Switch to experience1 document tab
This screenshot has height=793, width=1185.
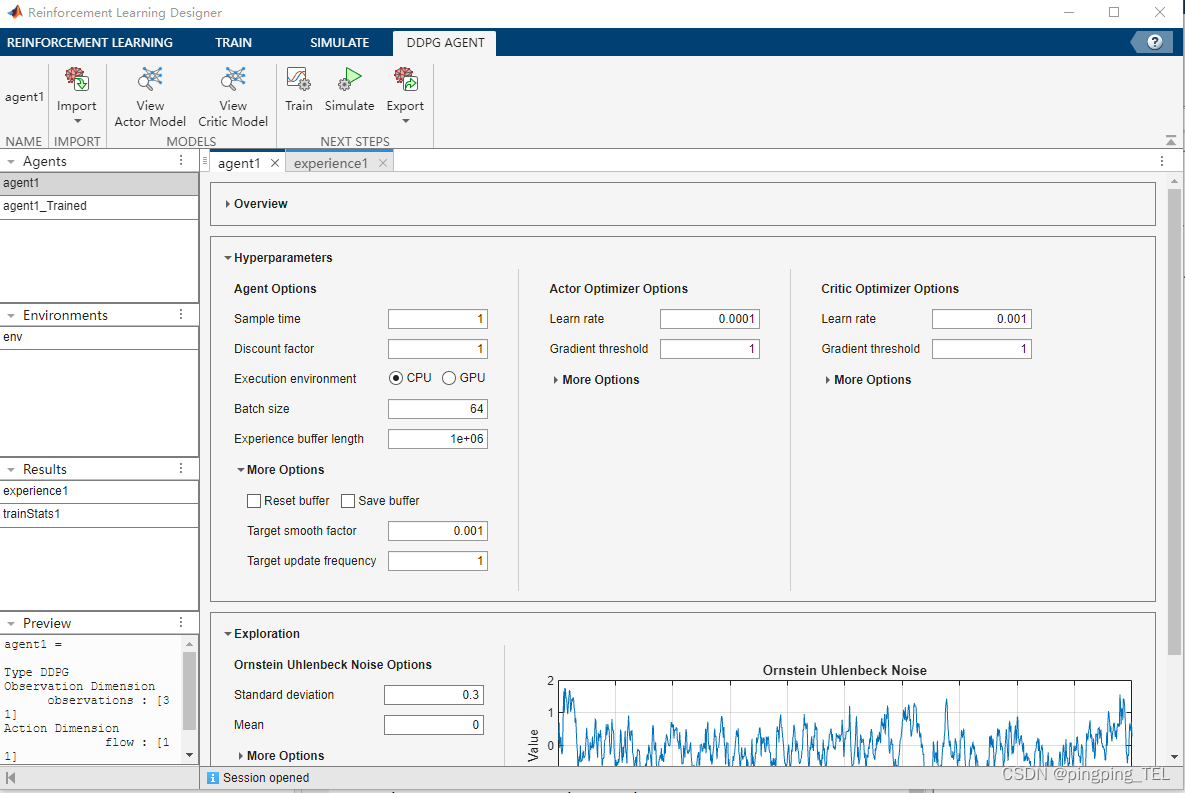[x=331, y=163]
